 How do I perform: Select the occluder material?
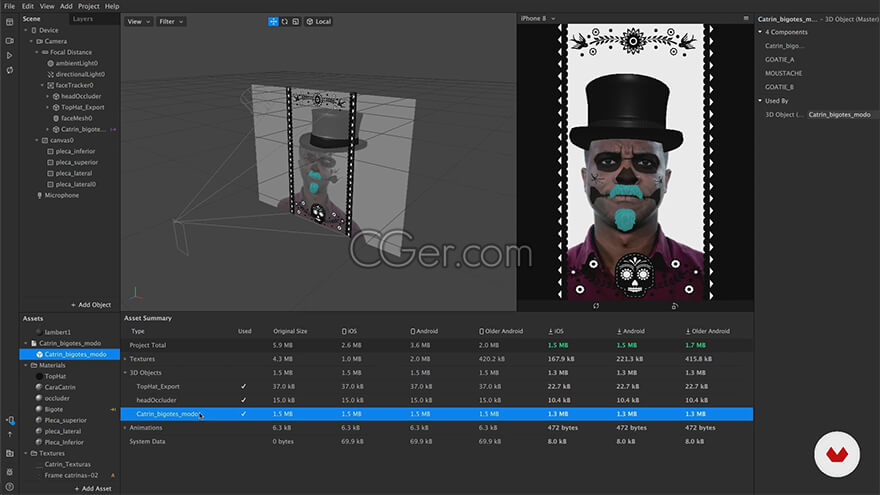coord(53,398)
